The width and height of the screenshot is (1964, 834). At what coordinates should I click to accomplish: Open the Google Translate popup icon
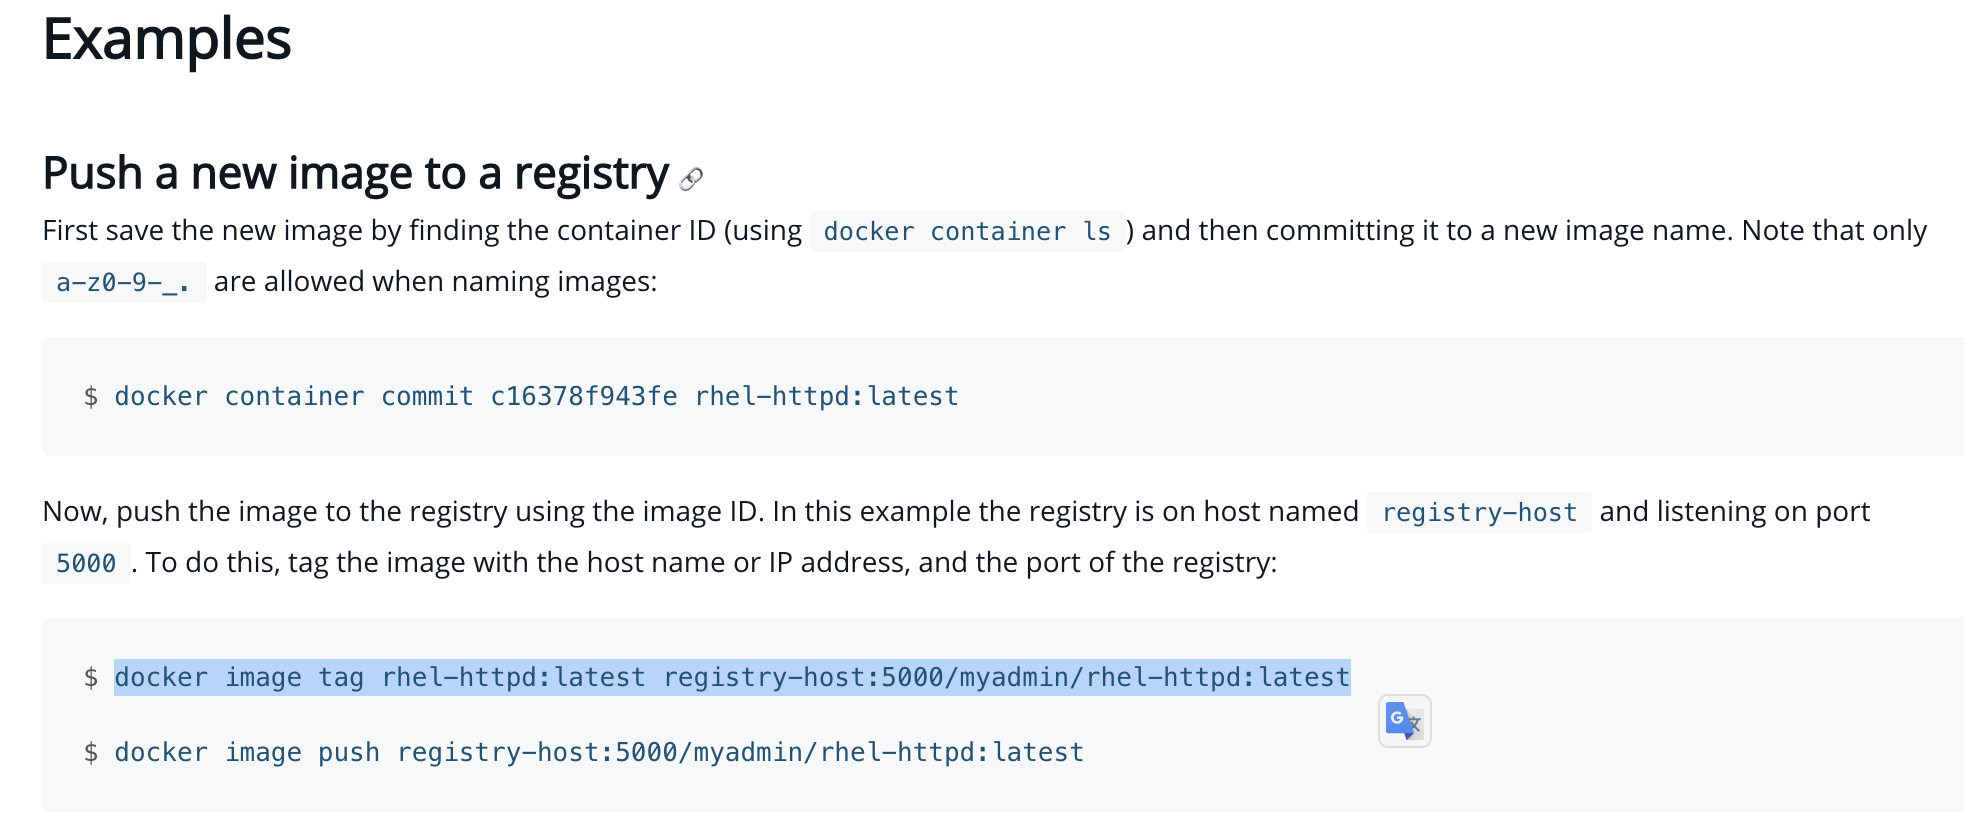(x=1404, y=721)
